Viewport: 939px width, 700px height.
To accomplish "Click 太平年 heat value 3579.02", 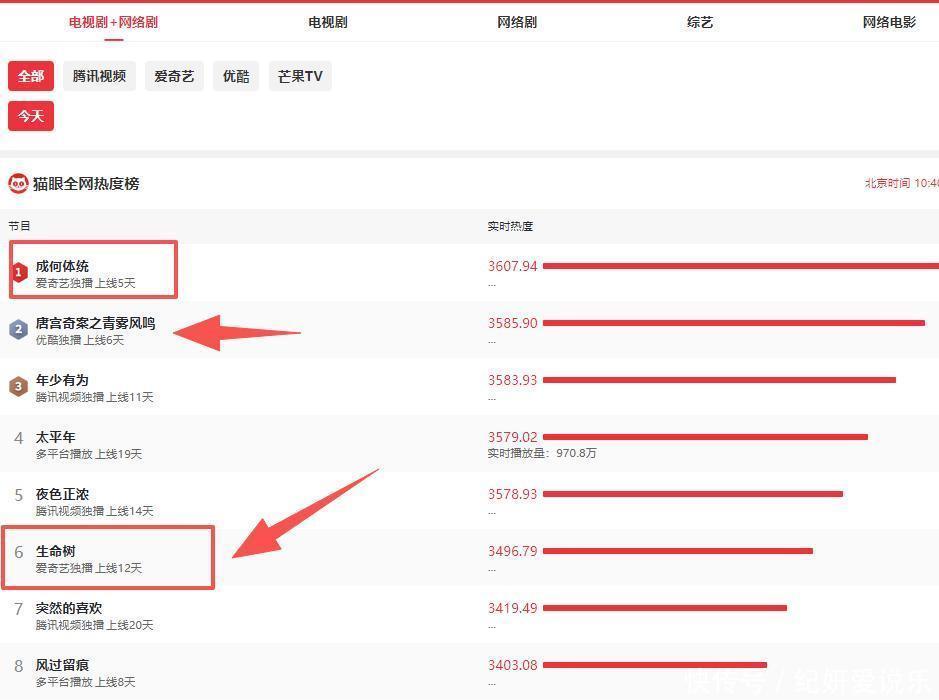I will (x=512, y=437).
